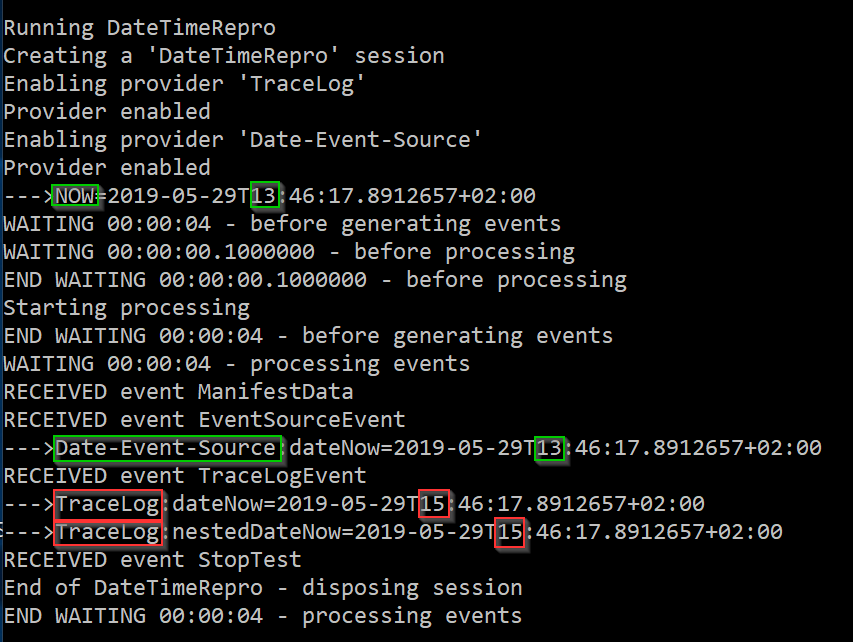Click the green-highlighted NOW label
The height and width of the screenshot is (642, 853).
point(74,195)
